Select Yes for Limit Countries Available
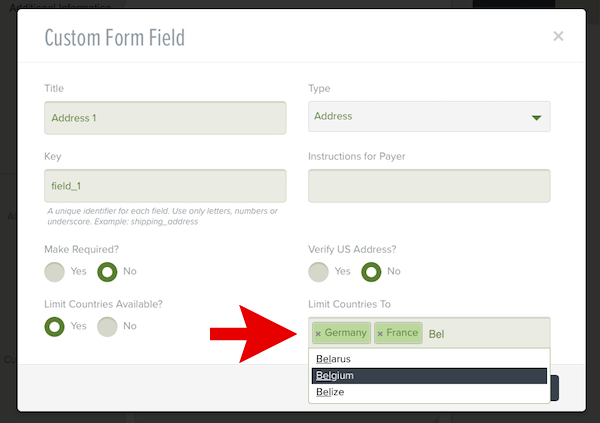Image resolution: width=600 pixels, height=423 pixels. click(x=55, y=326)
